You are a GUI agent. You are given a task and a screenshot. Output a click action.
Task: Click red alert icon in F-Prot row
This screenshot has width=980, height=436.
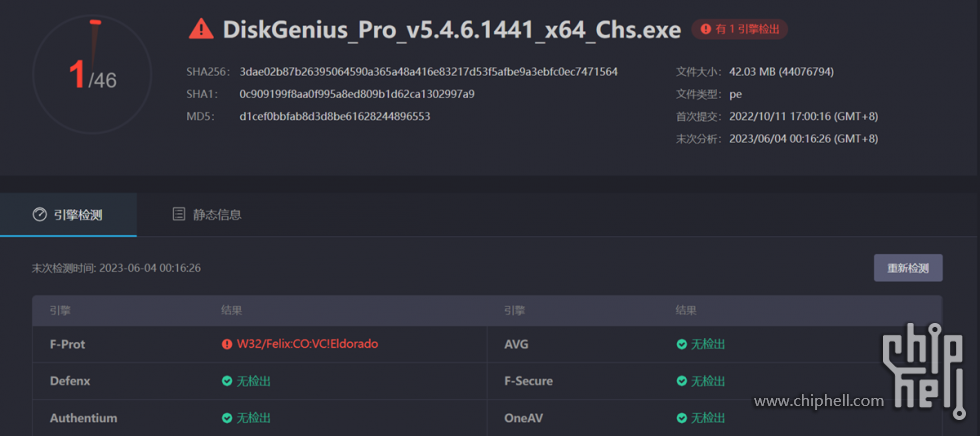pos(226,344)
